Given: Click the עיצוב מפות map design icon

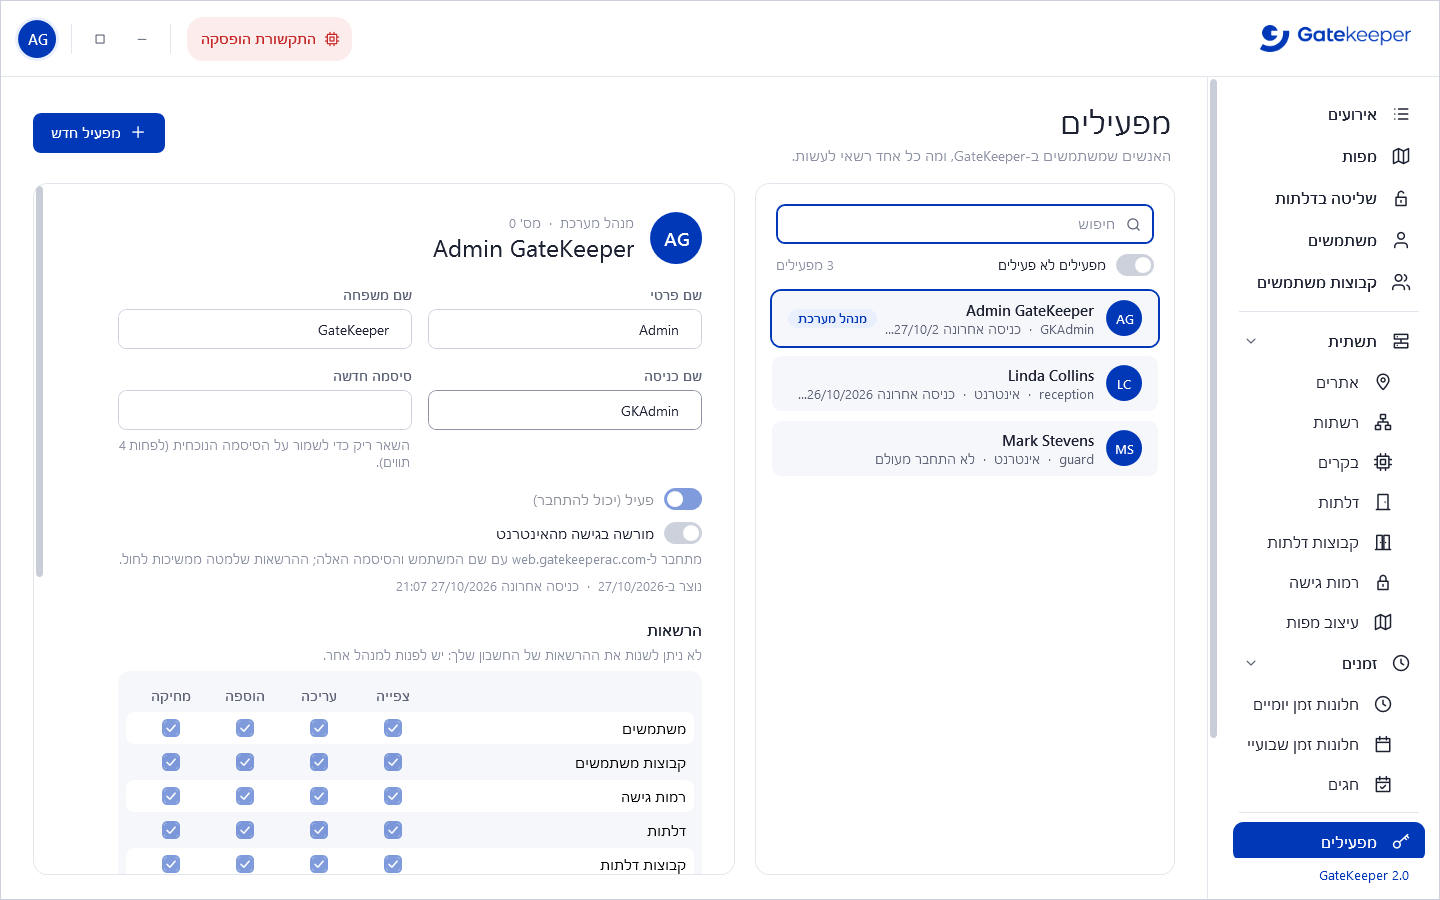Looking at the screenshot, I should (x=1383, y=622).
